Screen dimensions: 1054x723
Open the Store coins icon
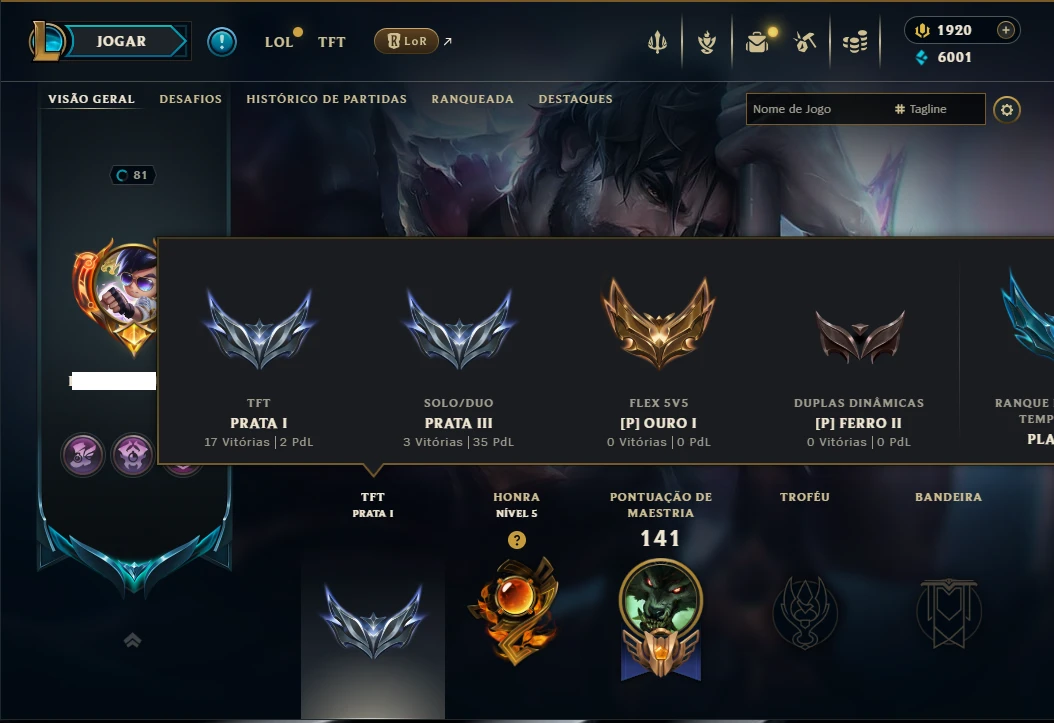[855, 42]
